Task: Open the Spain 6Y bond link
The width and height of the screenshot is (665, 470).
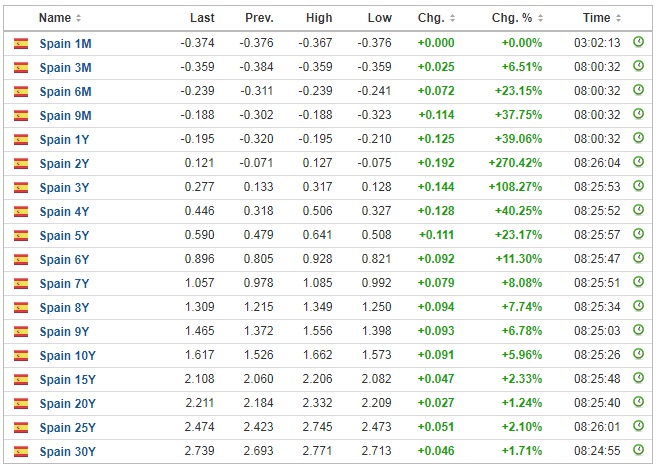Action: (64, 259)
